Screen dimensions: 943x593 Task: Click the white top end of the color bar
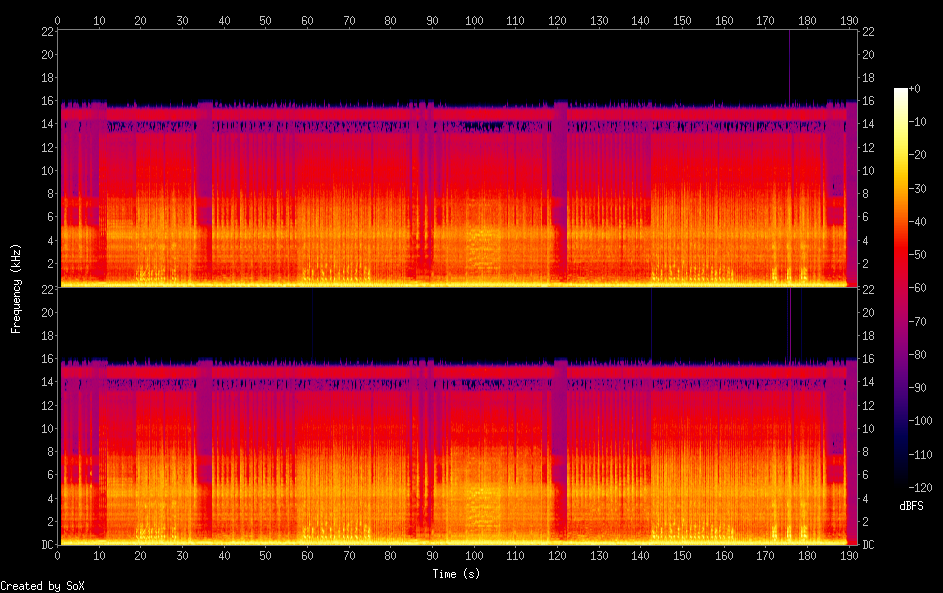click(901, 92)
